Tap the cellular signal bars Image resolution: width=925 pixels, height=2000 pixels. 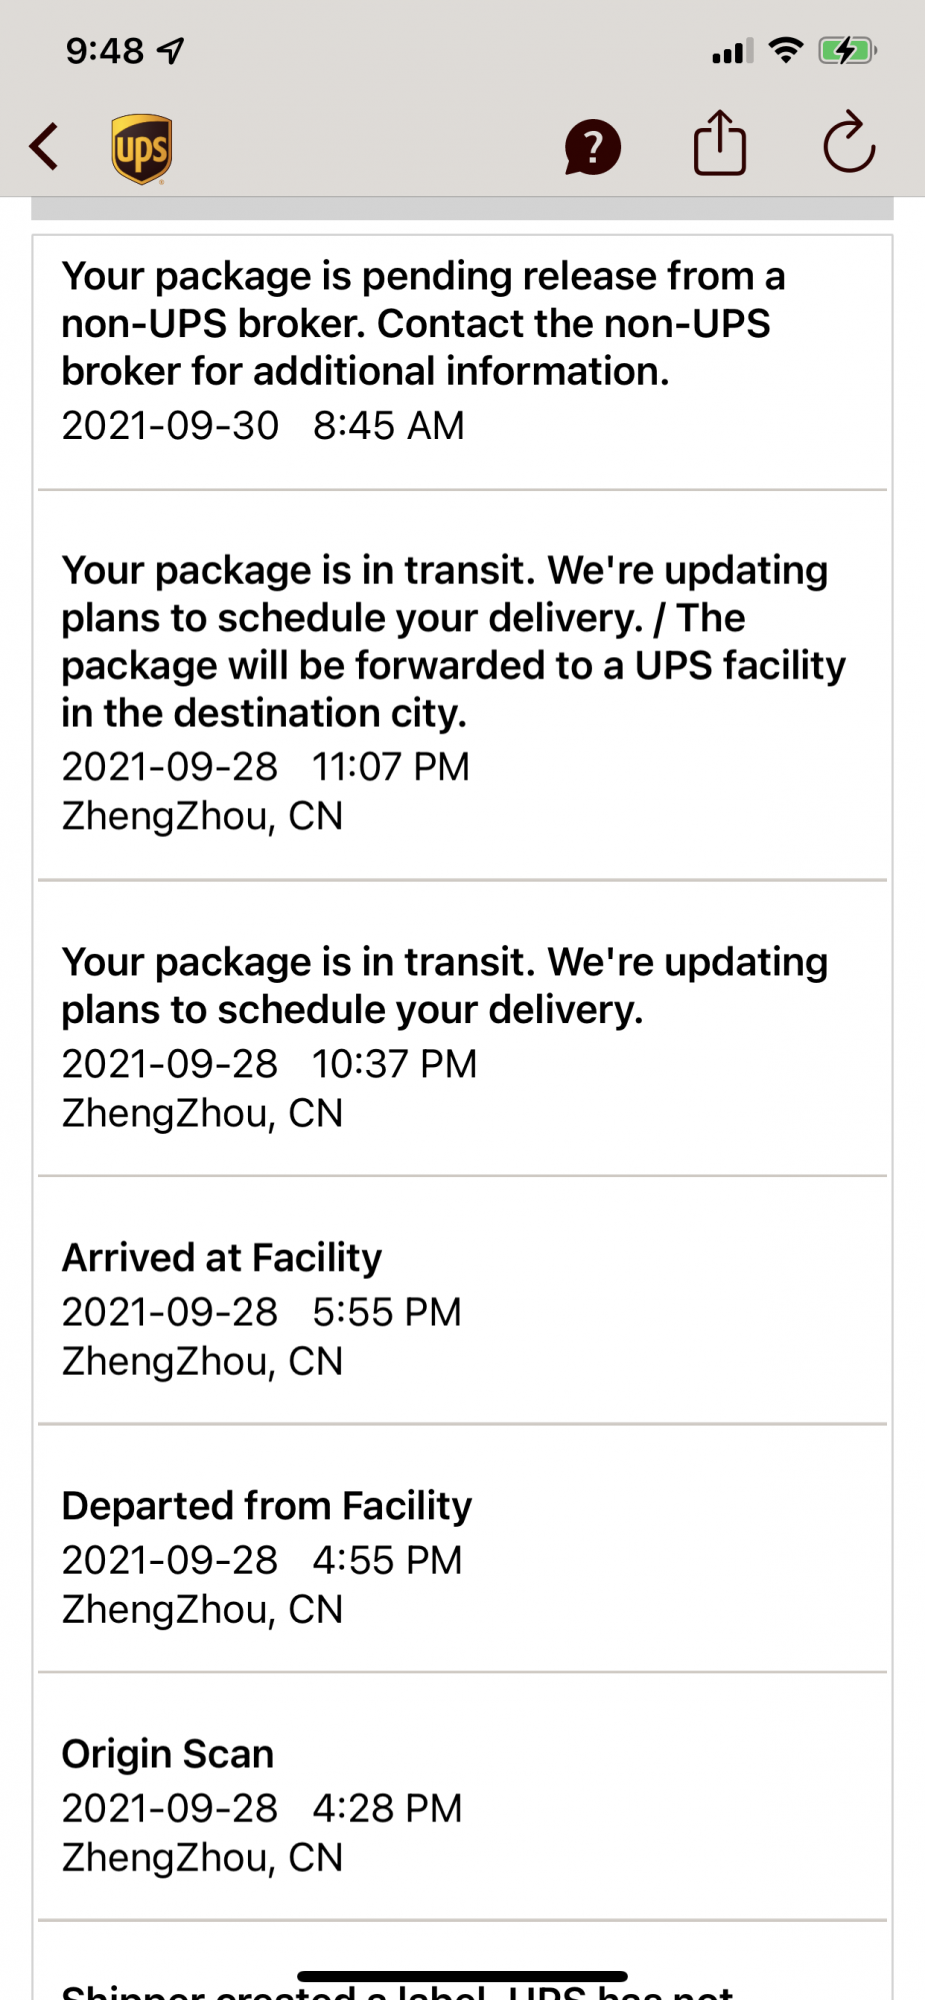(x=732, y=51)
